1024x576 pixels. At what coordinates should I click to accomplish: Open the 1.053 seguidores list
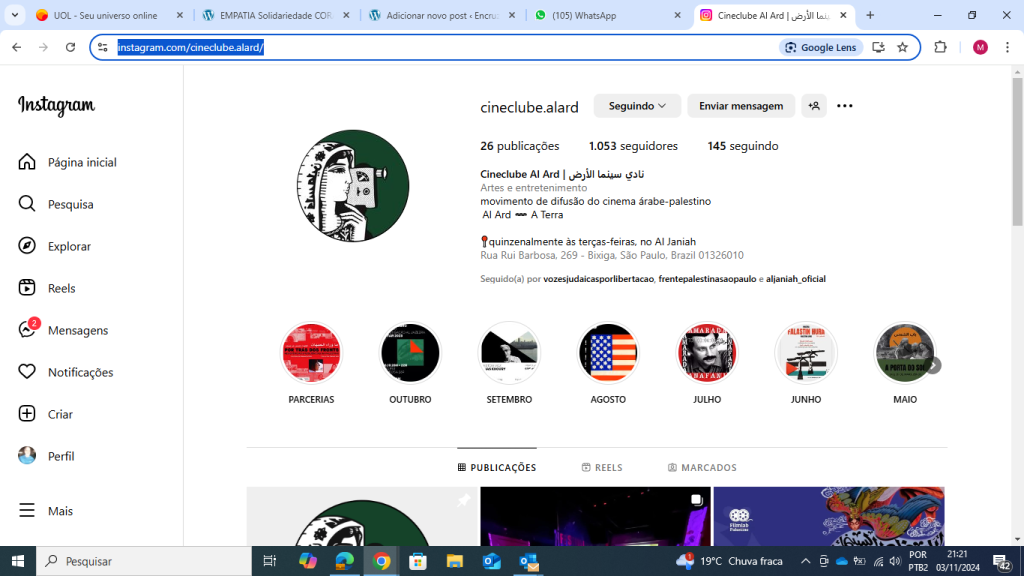click(x=633, y=146)
